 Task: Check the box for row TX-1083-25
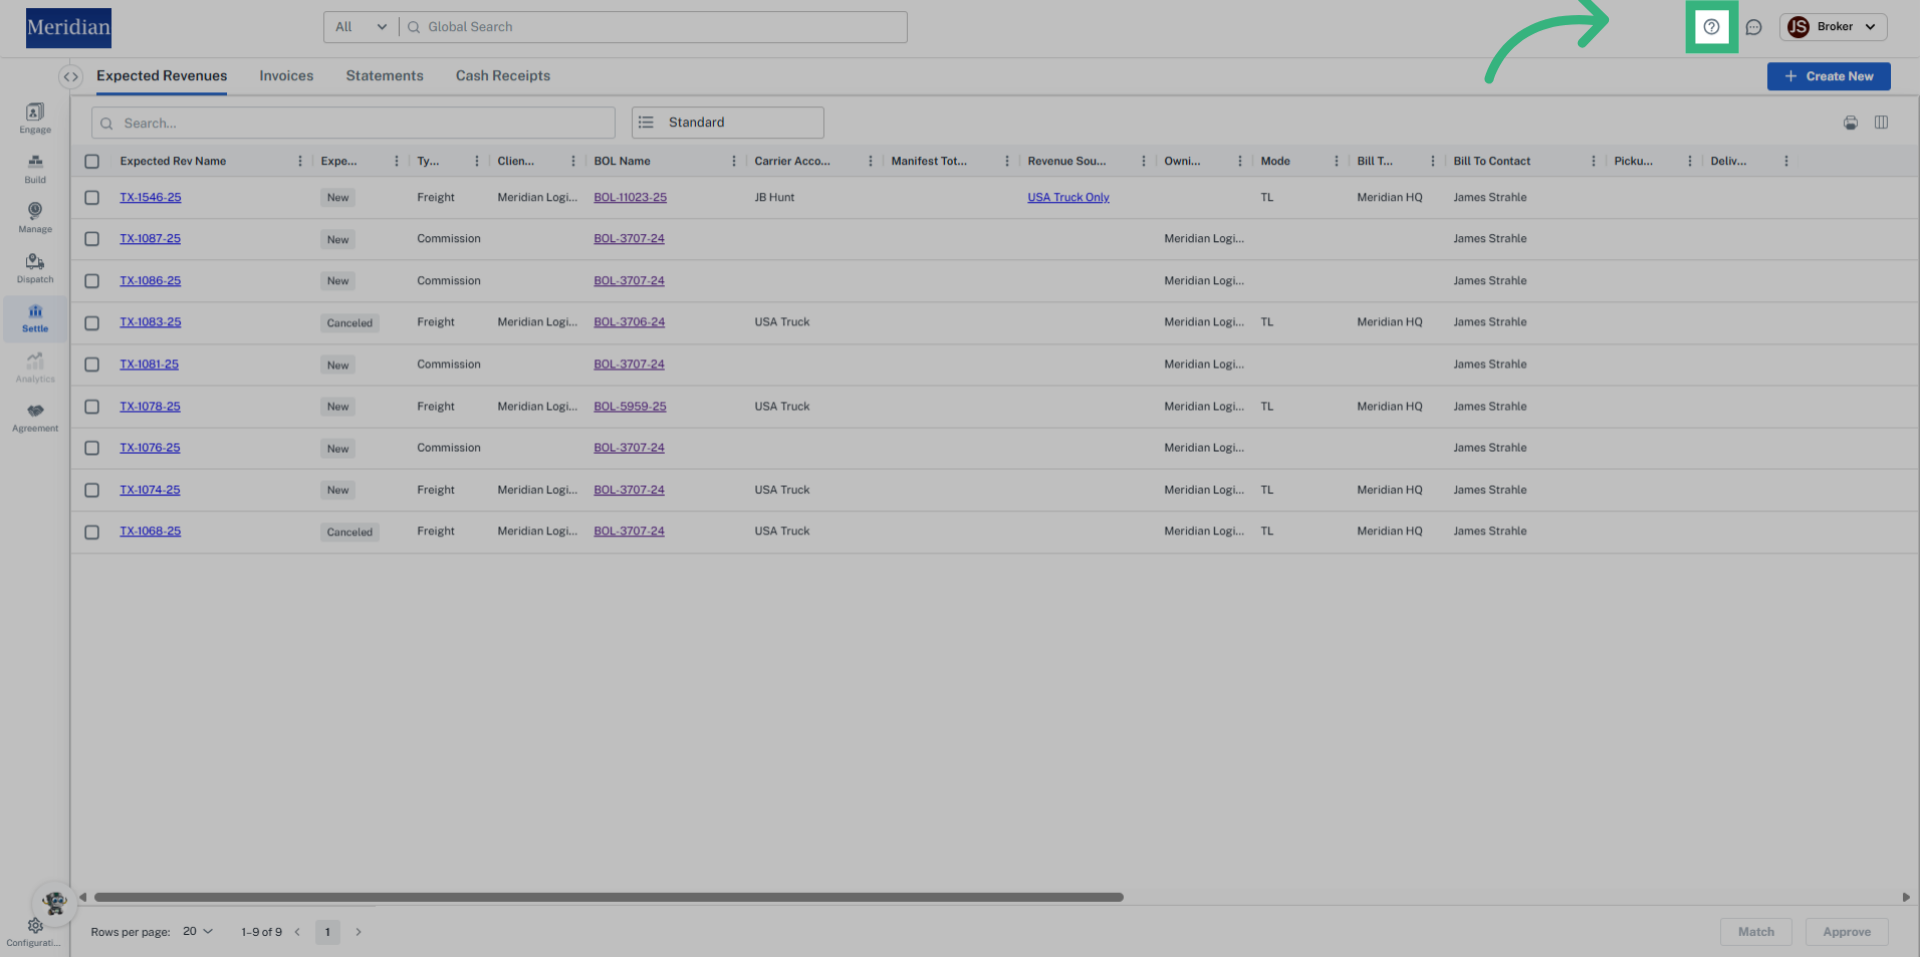92,323
